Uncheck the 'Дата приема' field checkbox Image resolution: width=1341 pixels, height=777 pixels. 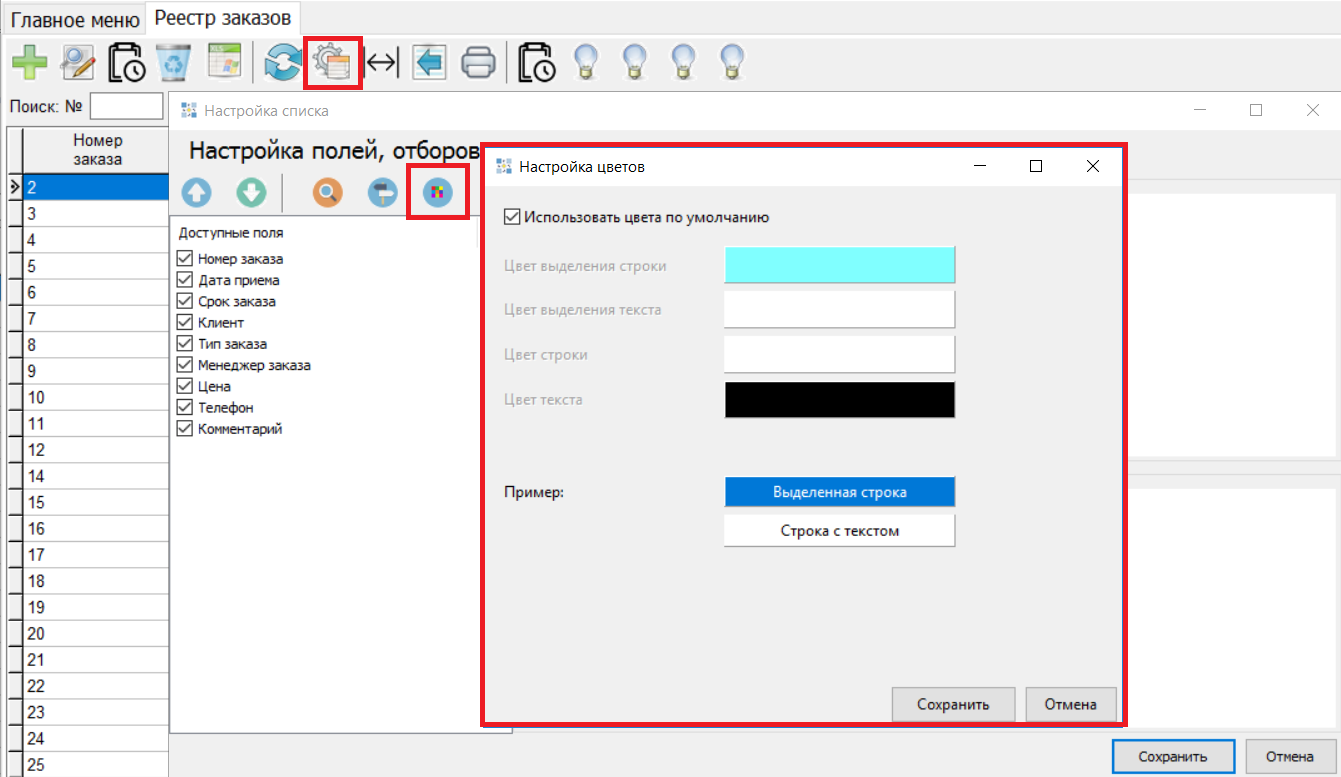184,280
